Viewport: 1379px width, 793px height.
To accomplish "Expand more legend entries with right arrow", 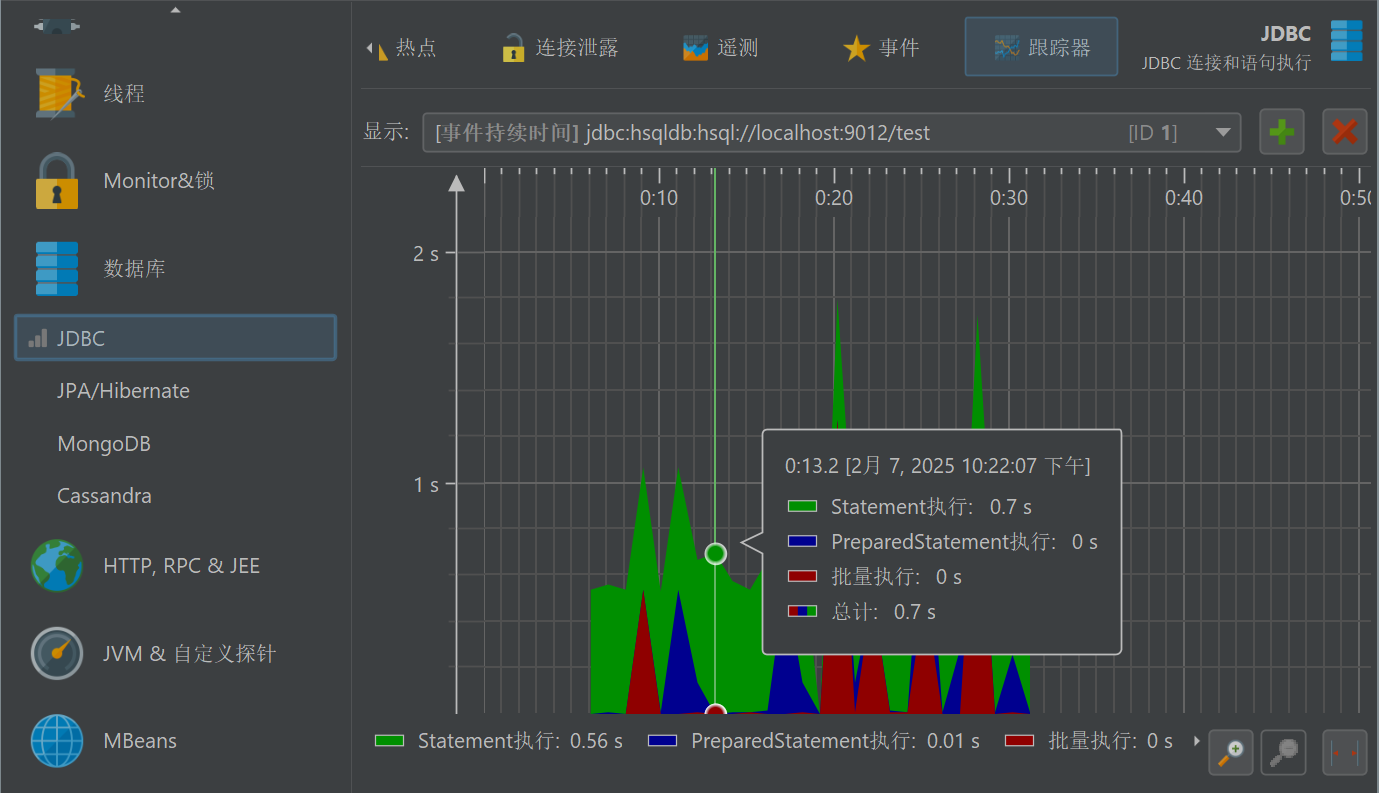I will [1197, 742].
